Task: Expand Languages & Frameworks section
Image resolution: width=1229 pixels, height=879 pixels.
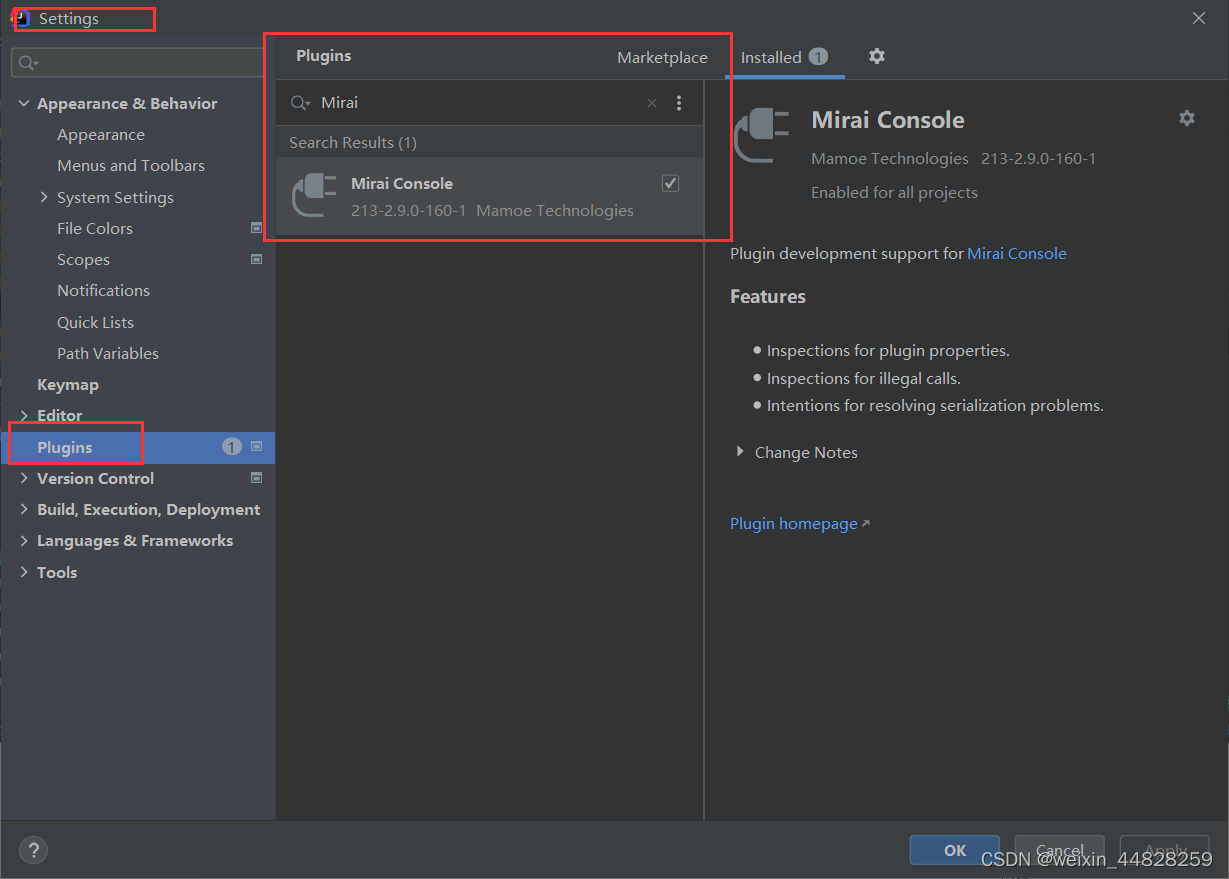Action: coord(24,540)
